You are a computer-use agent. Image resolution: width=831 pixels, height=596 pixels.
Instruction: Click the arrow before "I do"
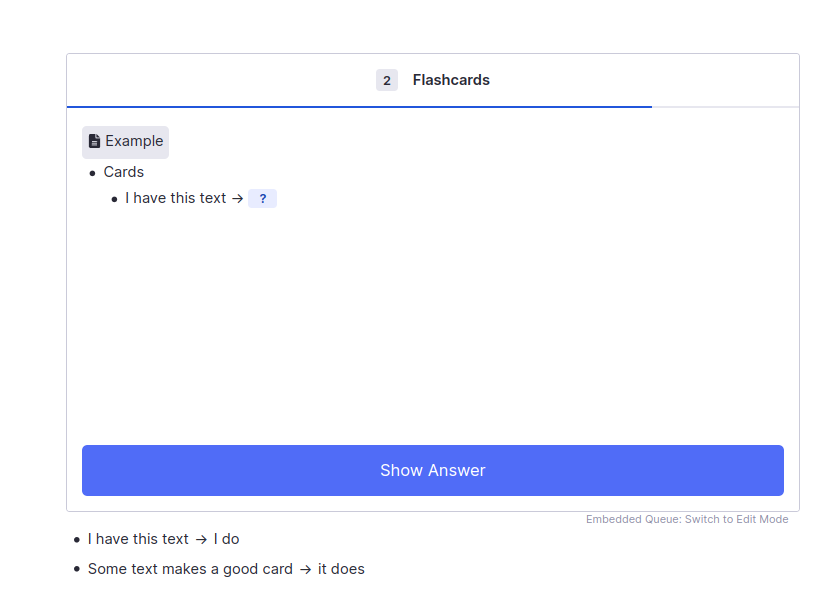click(x=201, y=540)
